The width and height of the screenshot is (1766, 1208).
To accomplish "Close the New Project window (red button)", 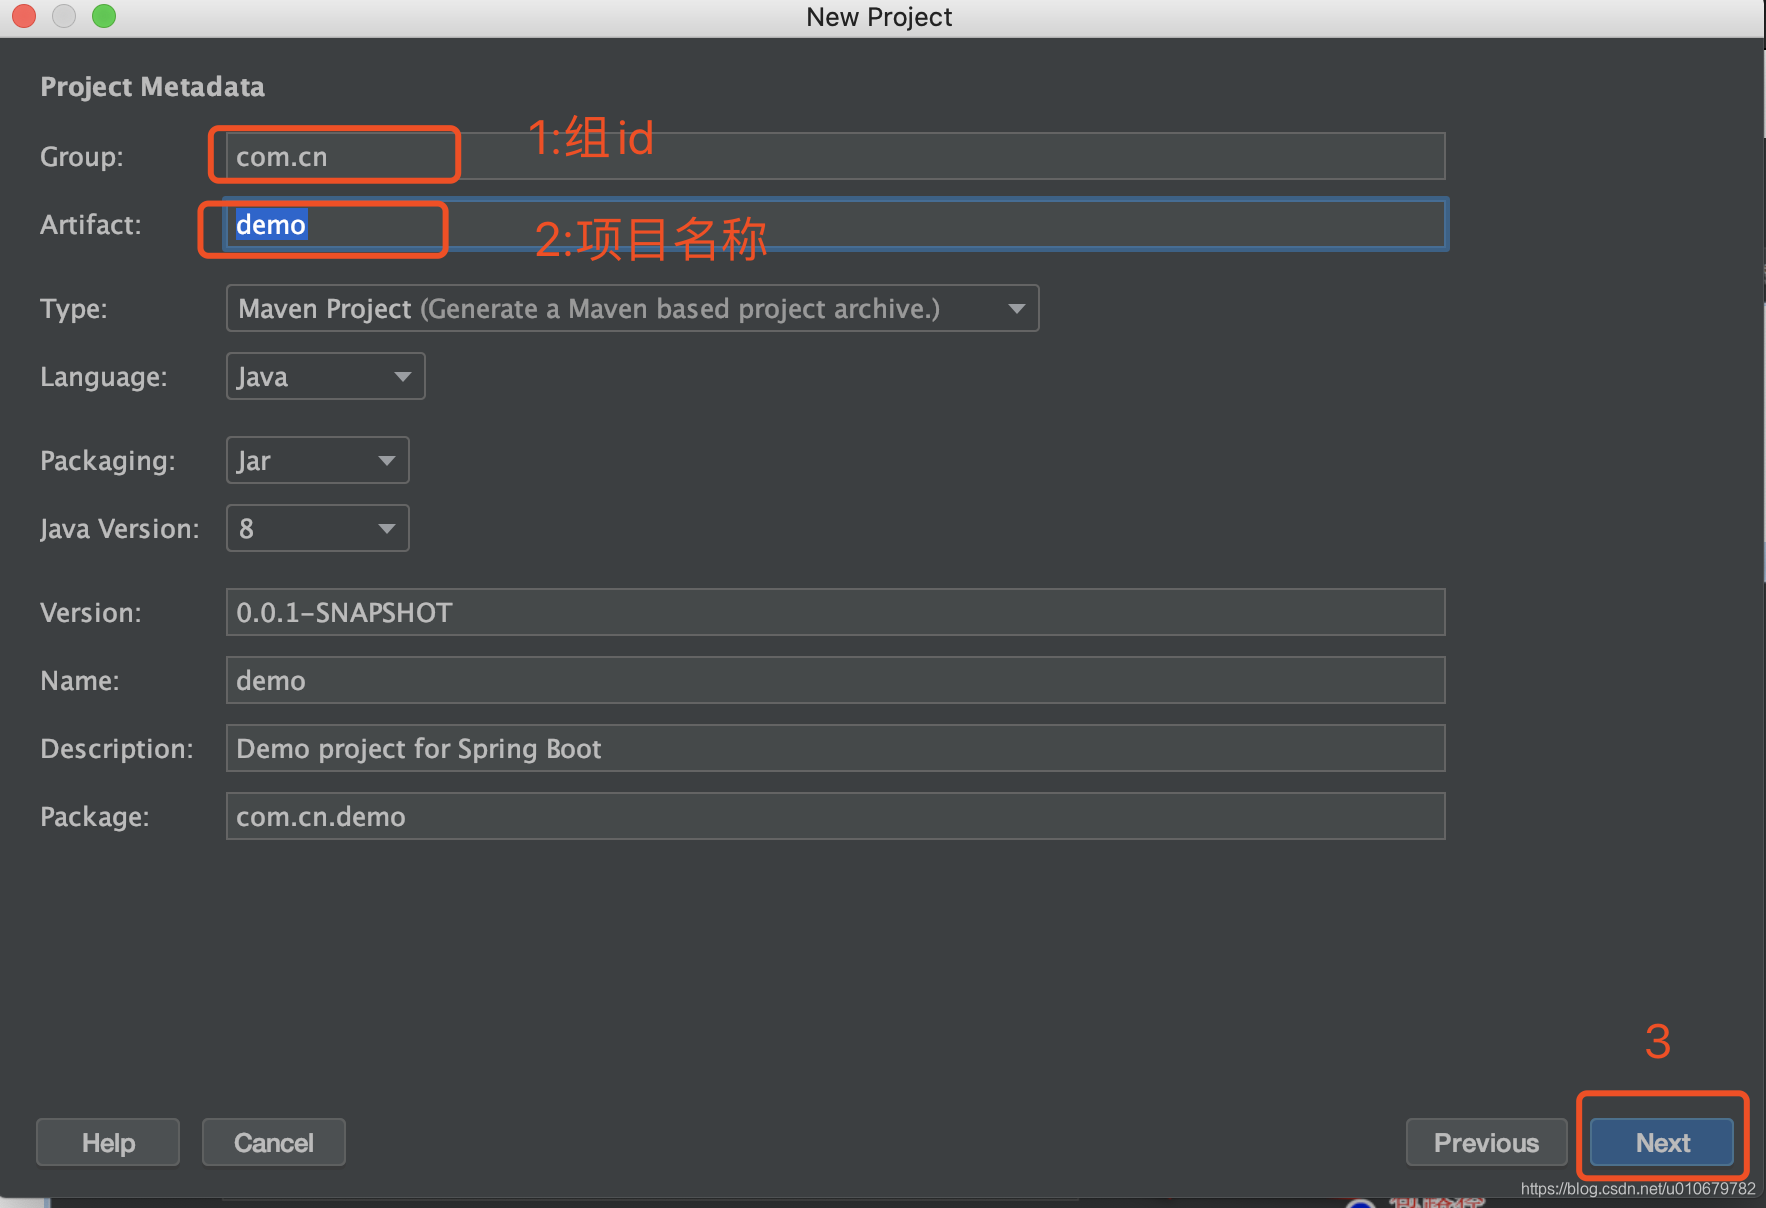I will point(24,16).
